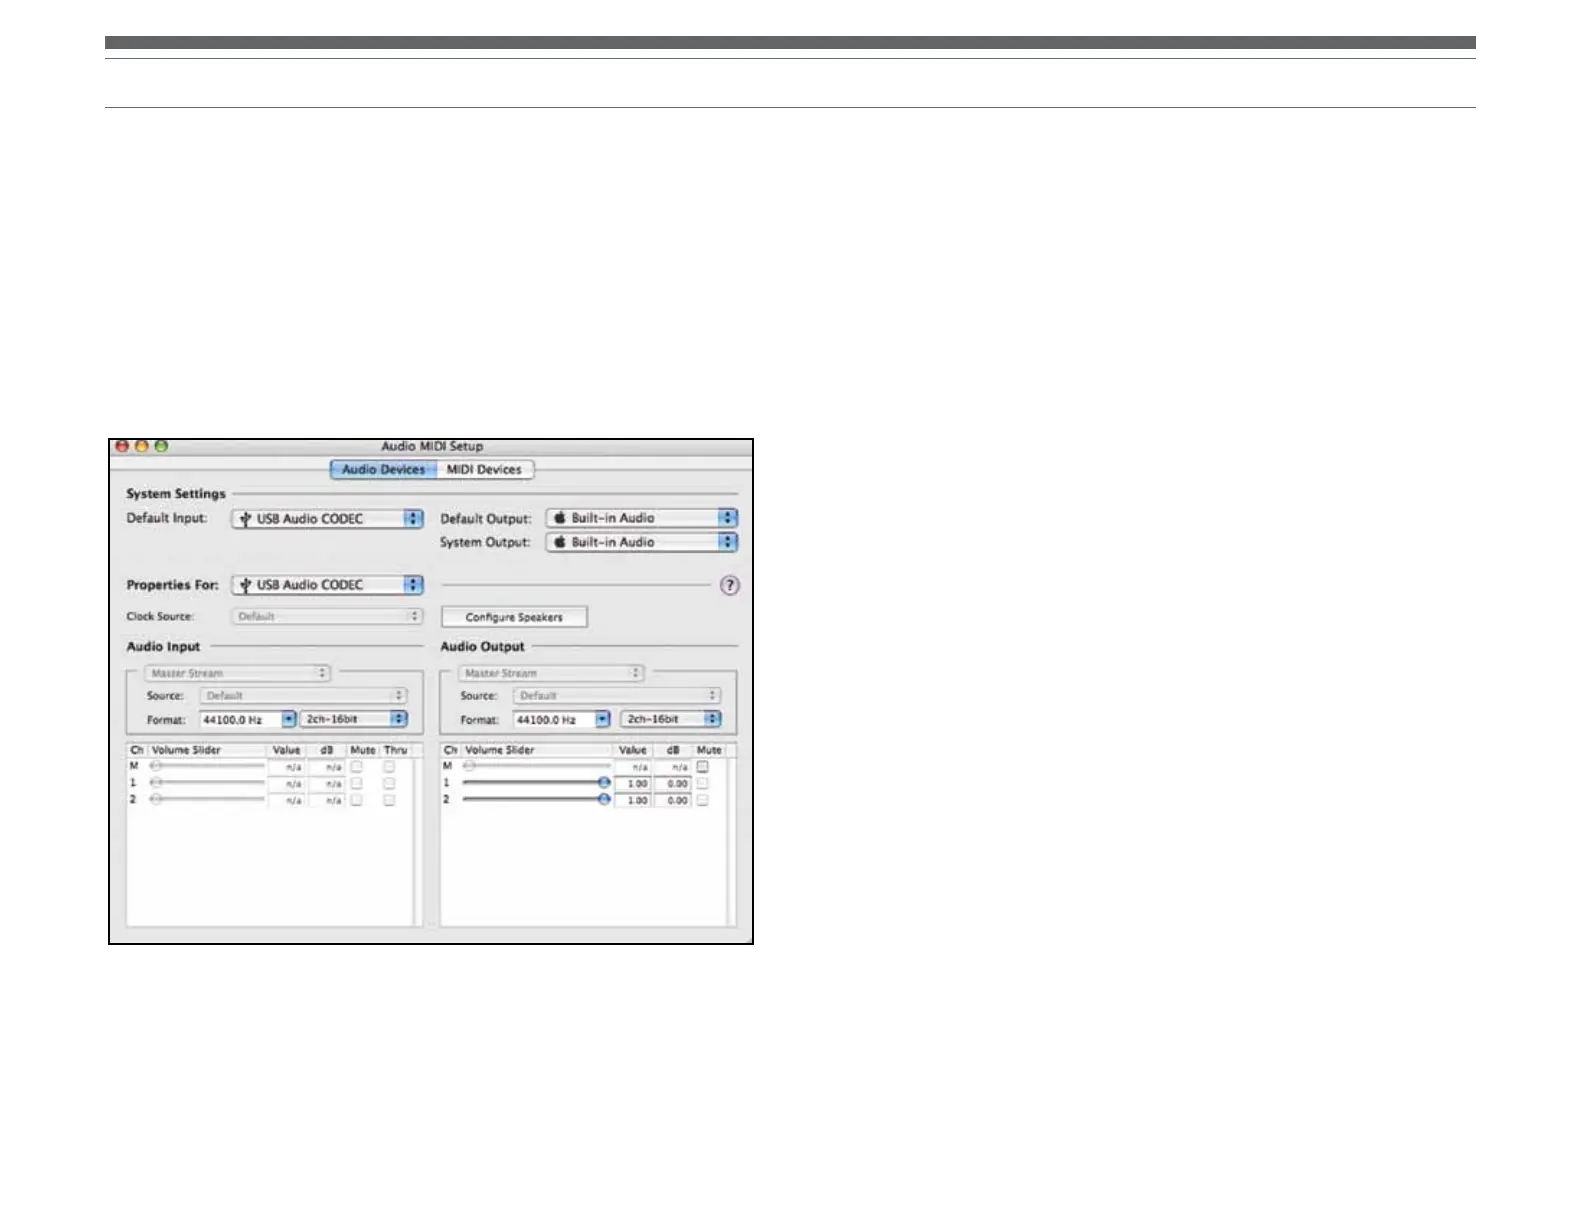Toggle Mute for Audio Input channel 2
This screenshot has height=1224, width=1584.
pyautogui.click(x=356, y=800)
